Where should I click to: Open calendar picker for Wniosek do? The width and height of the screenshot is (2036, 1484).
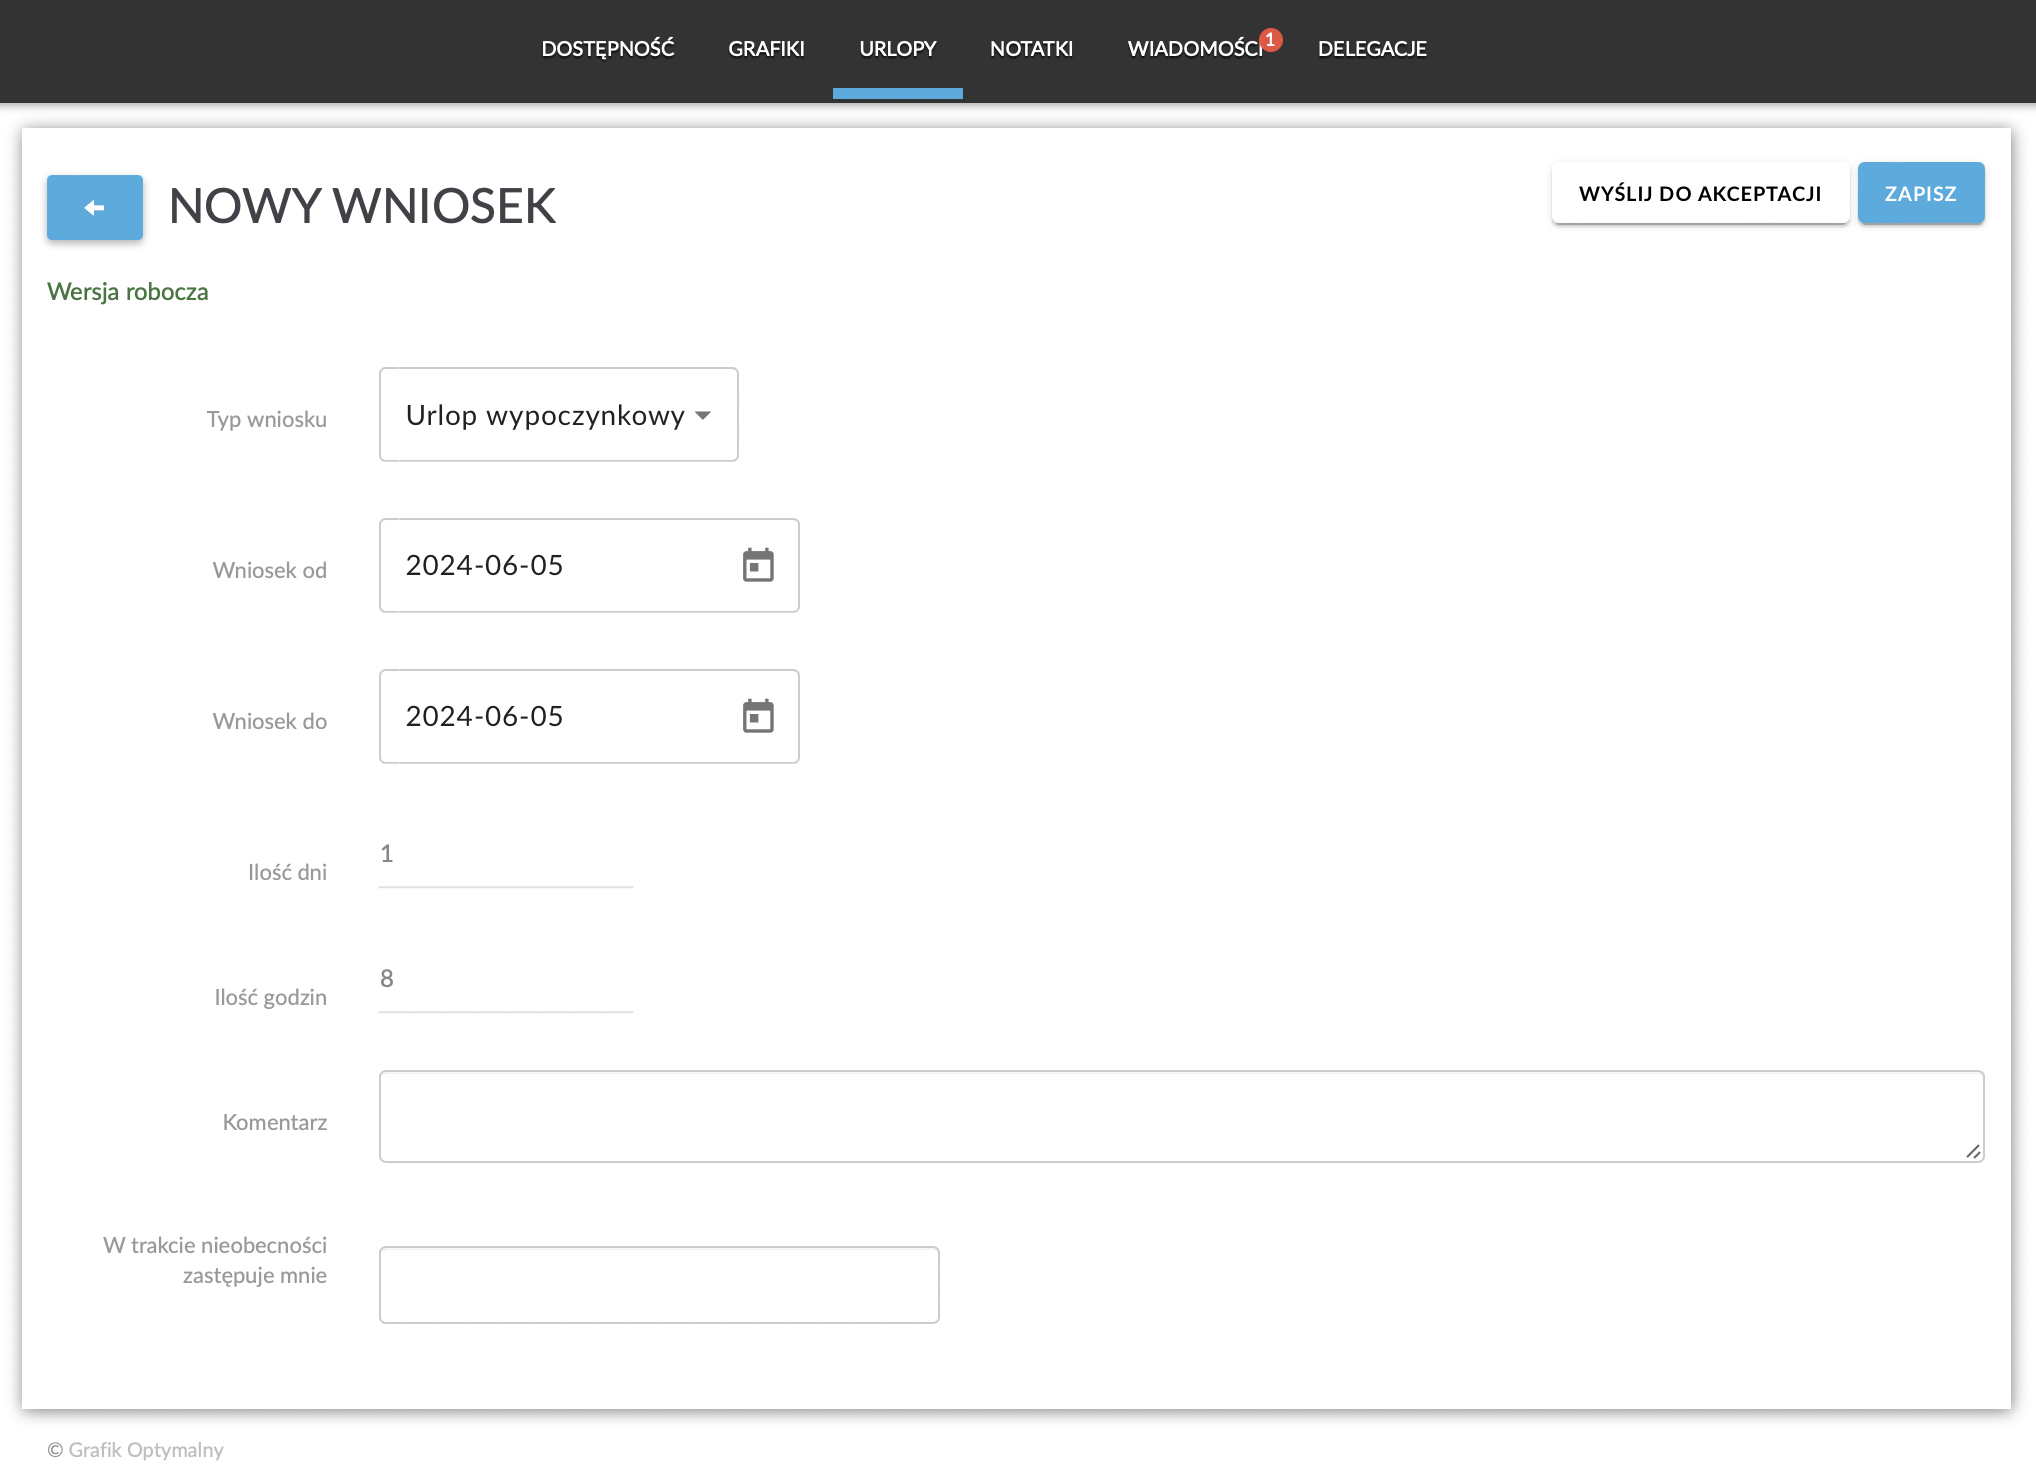758,716
